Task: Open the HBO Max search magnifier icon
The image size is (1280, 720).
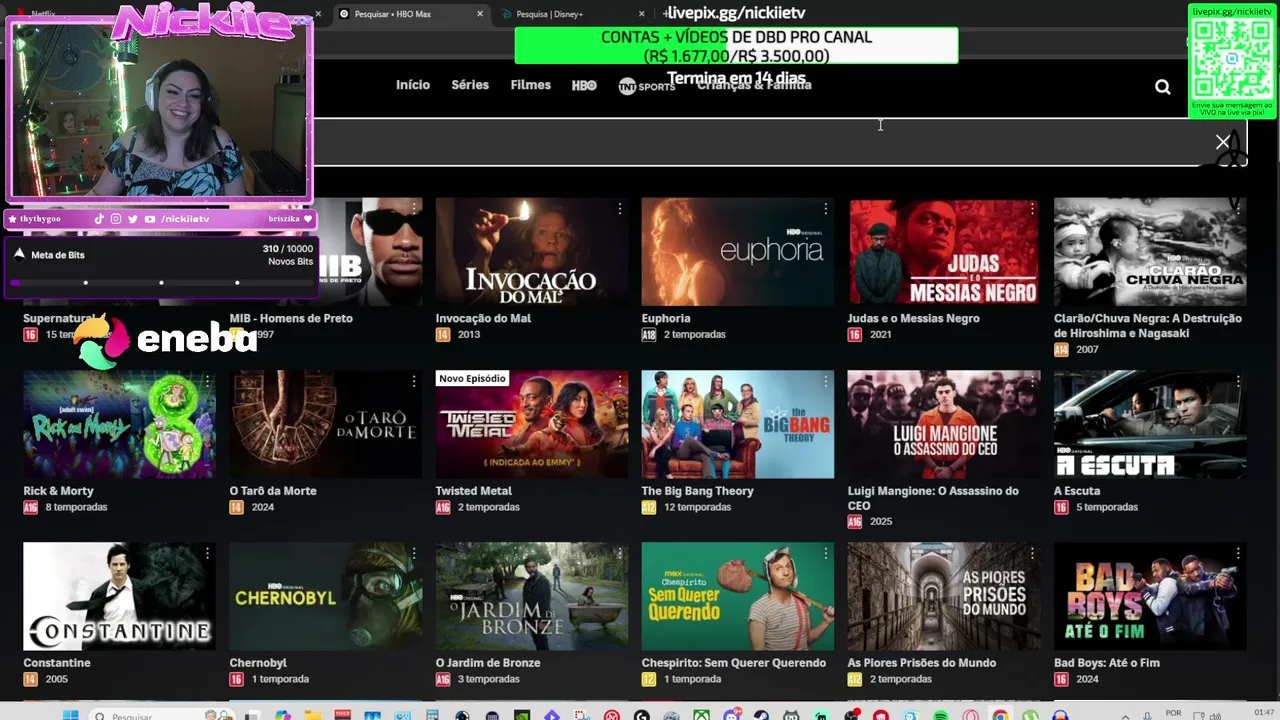Action: click(1162, 87)
